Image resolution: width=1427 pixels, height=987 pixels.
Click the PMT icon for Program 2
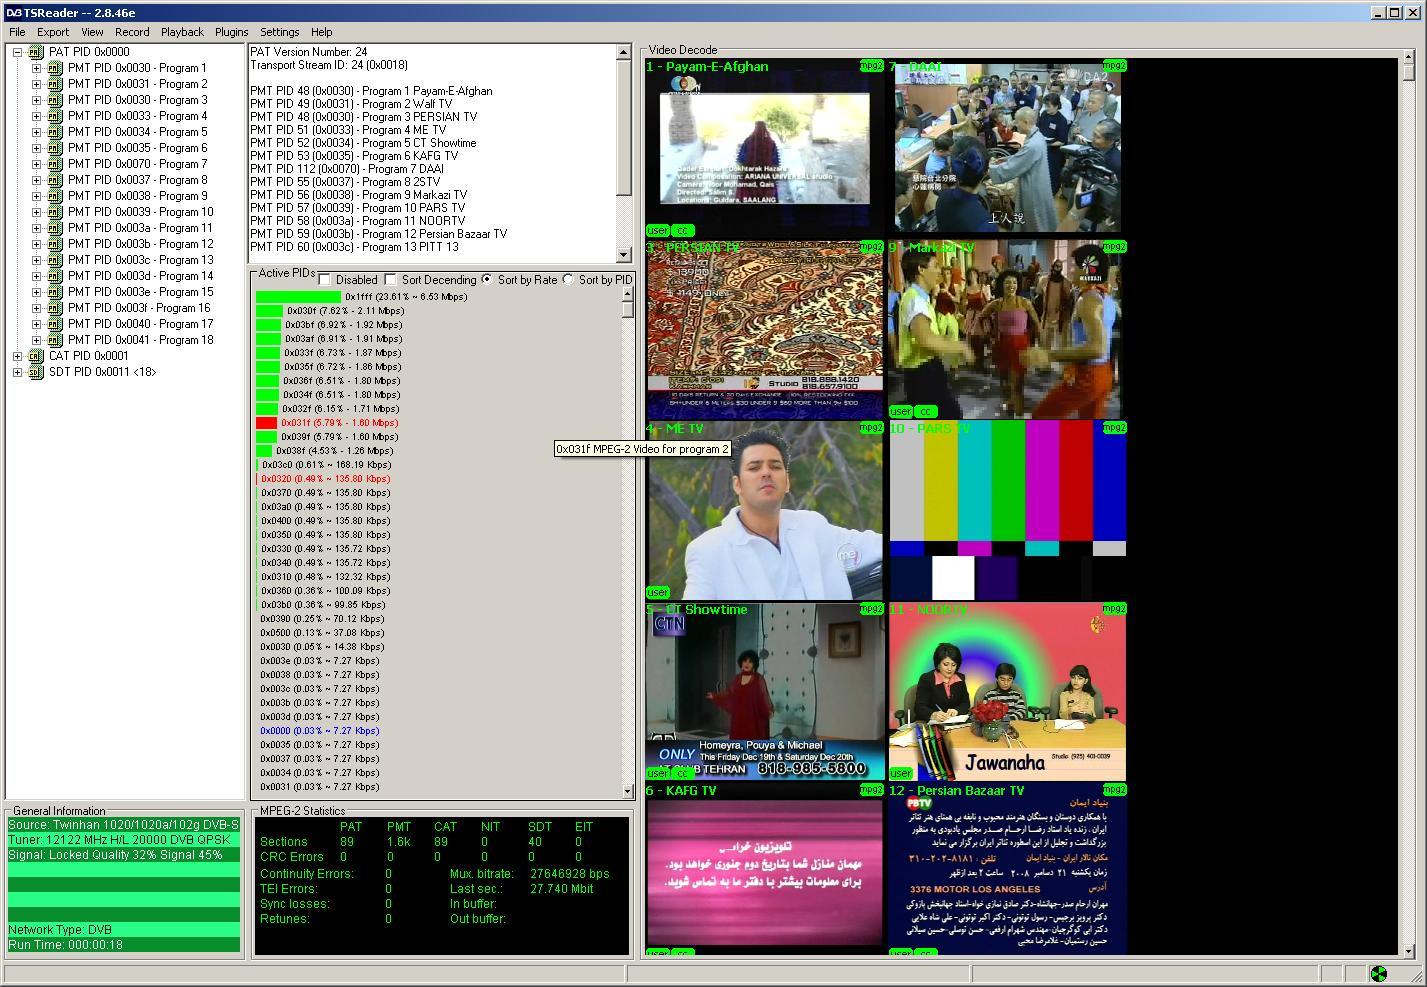pos(55,84)
